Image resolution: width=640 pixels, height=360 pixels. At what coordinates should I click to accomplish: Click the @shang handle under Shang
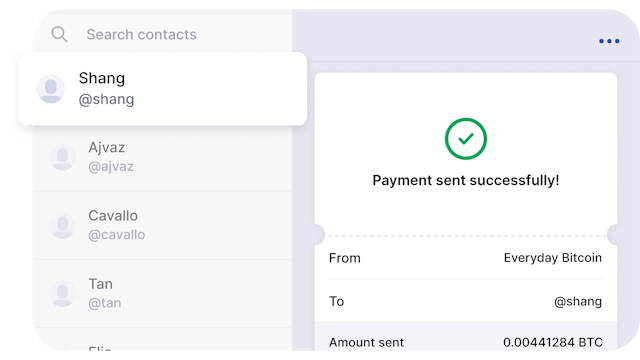(107, 99)
